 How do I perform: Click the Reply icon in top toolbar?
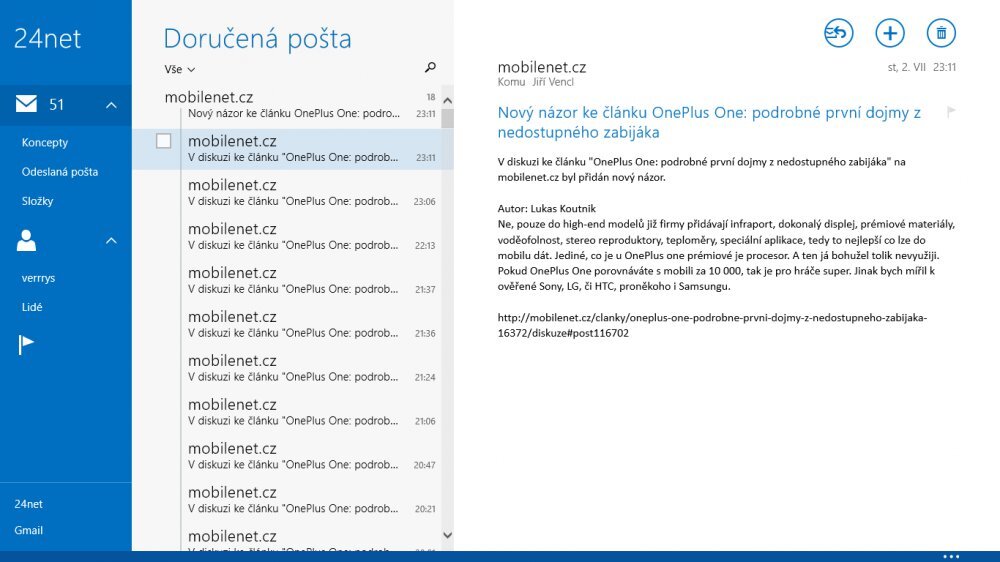click(838, 33)
